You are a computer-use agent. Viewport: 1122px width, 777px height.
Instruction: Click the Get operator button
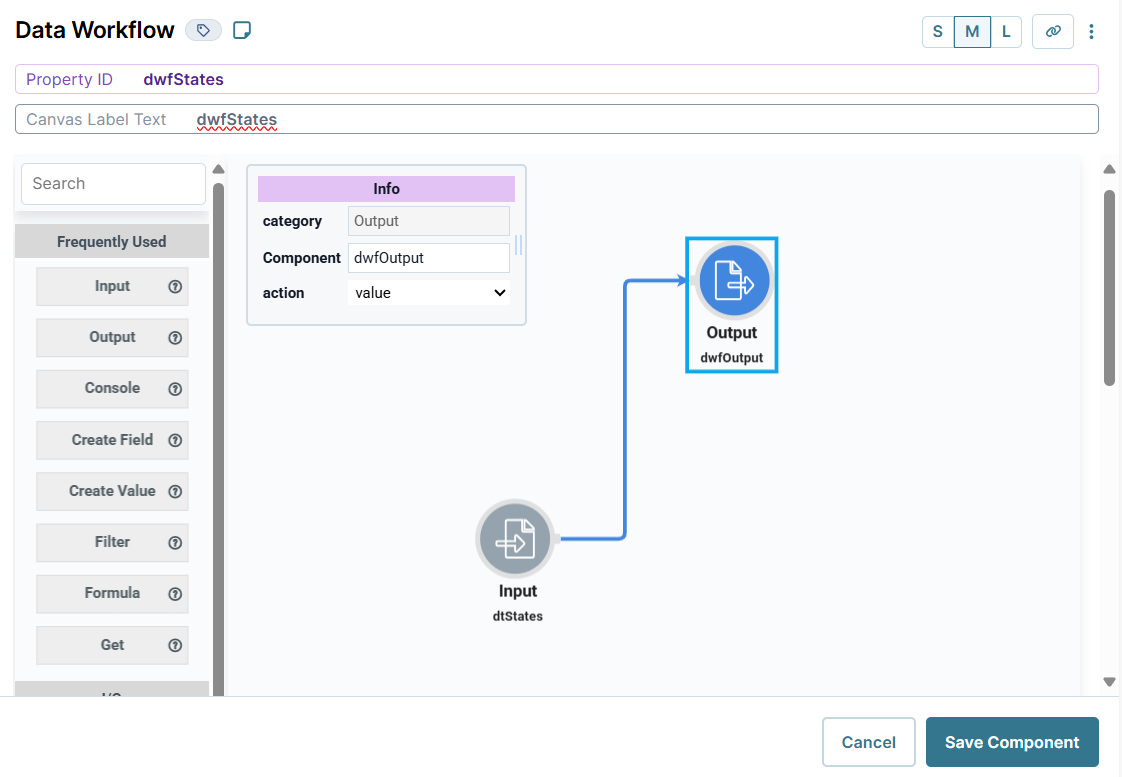pyautogui.click(x=112, y=645)
